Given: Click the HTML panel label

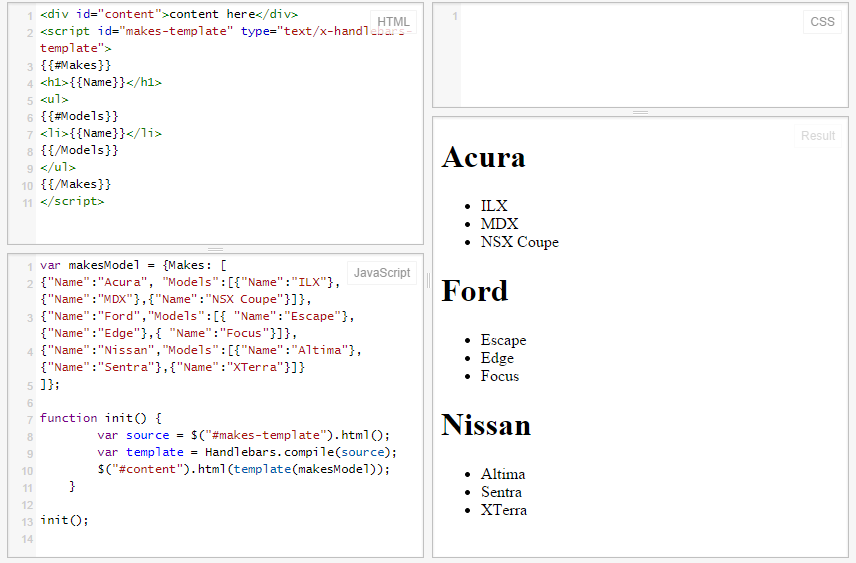Looking at the screenshot, I should [x=393, y=22].
